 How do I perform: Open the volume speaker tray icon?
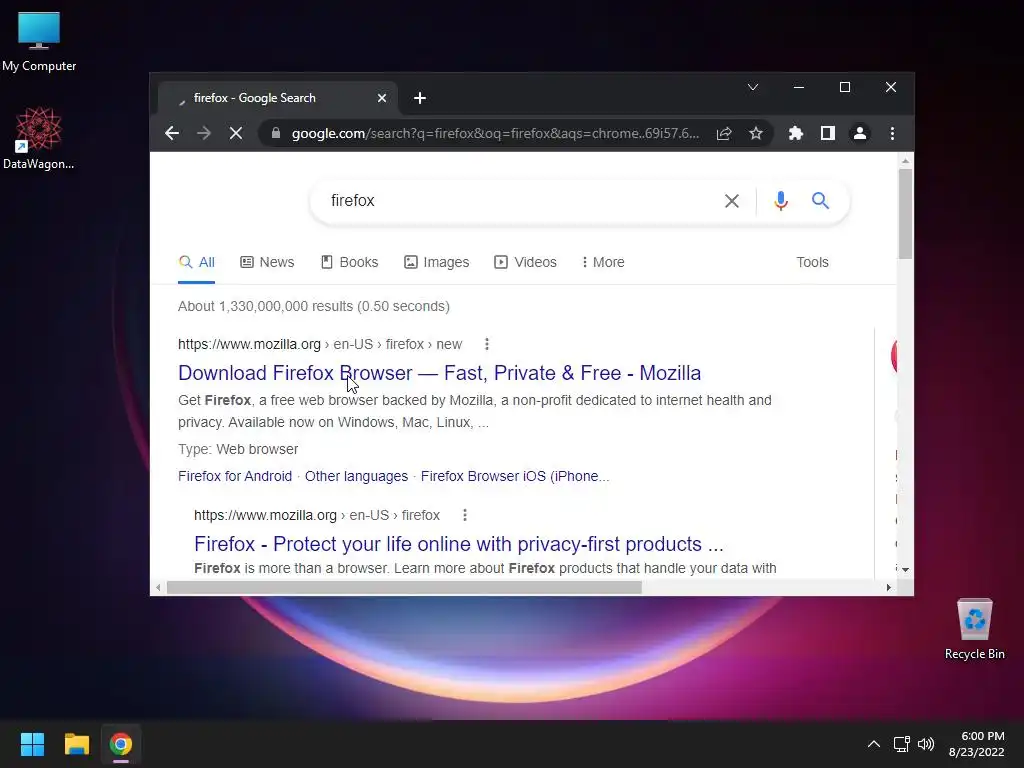(926, 744)
